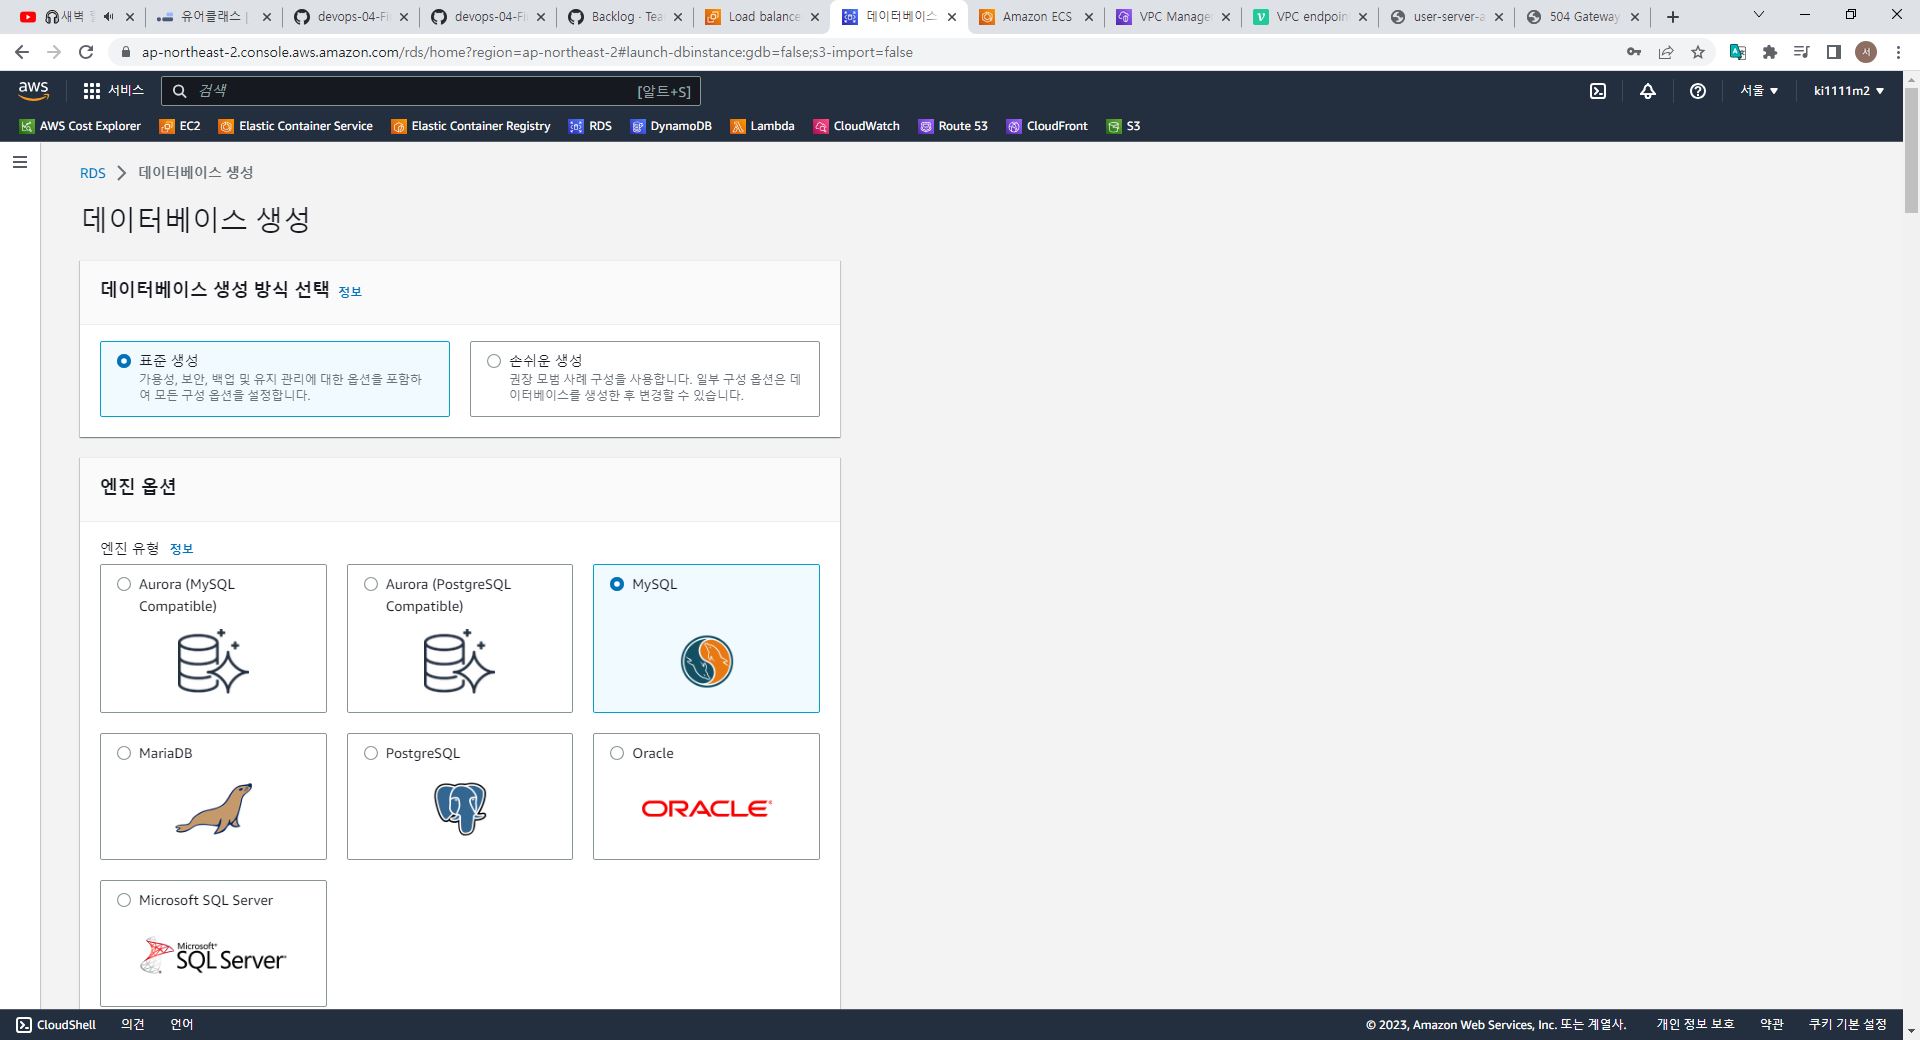Viewport: 1920px width, 1040px height.
Task: Select 표준 생성 radio option
Action: [124, 361]
